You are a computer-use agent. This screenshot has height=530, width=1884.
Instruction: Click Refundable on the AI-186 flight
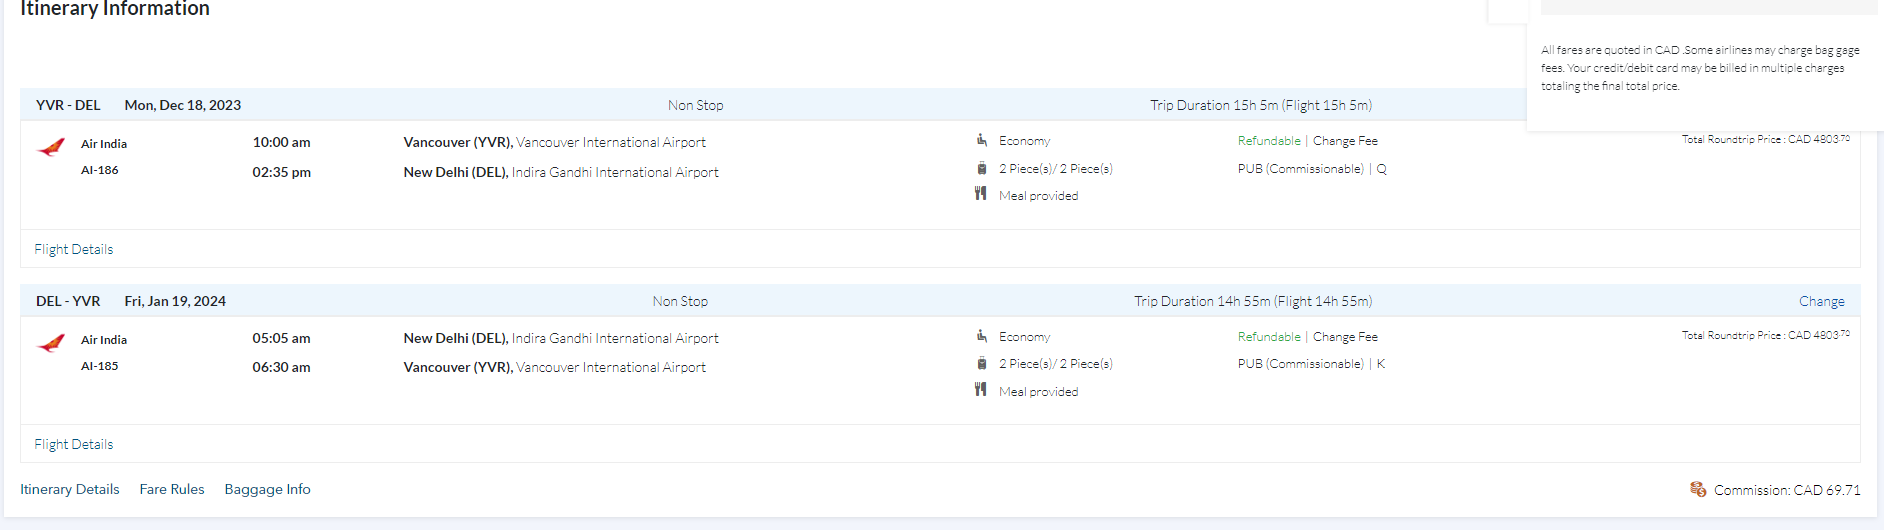coord(1269,141)
